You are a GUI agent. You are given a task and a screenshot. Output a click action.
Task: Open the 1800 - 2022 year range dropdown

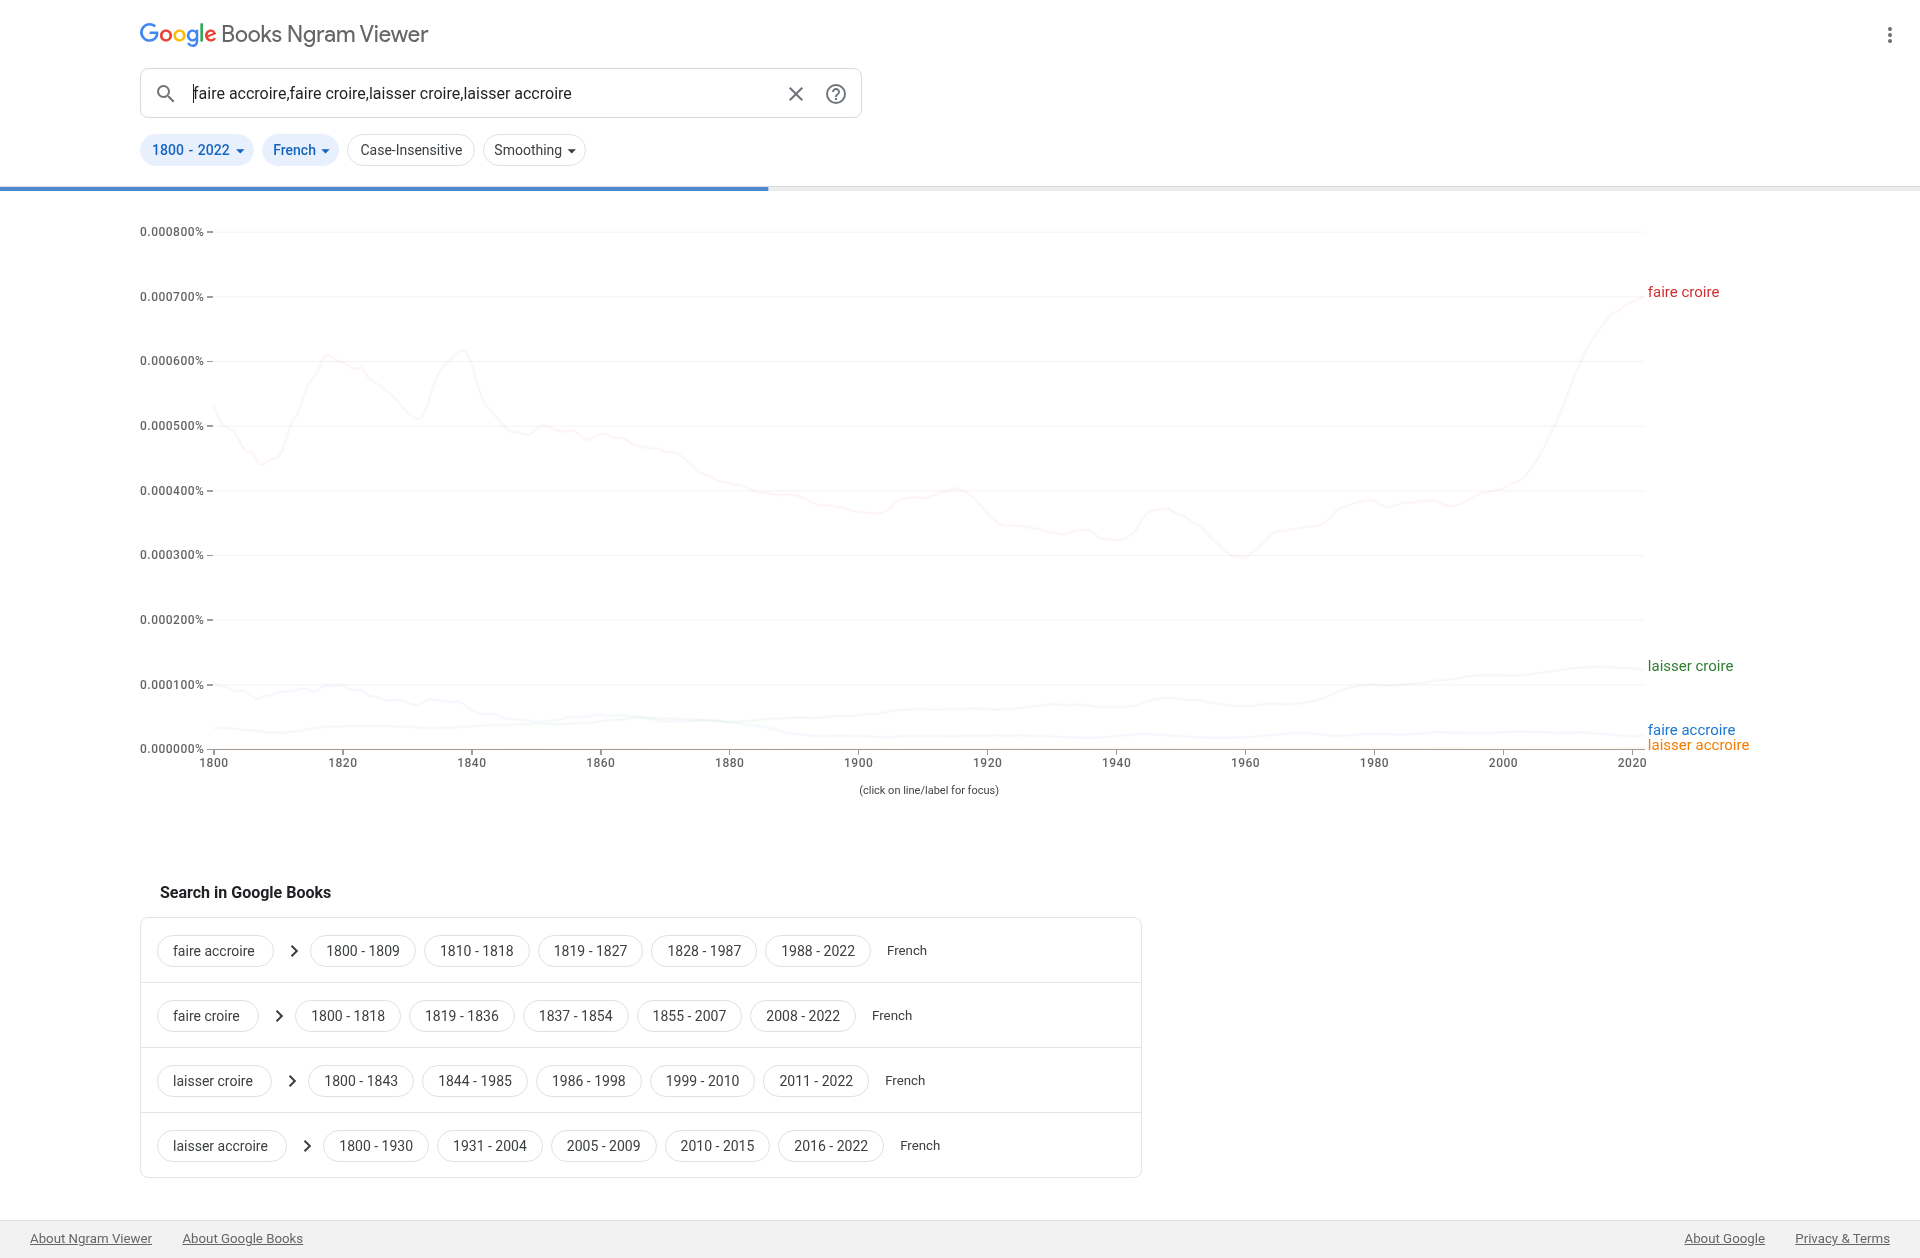(x=197, y=150)
